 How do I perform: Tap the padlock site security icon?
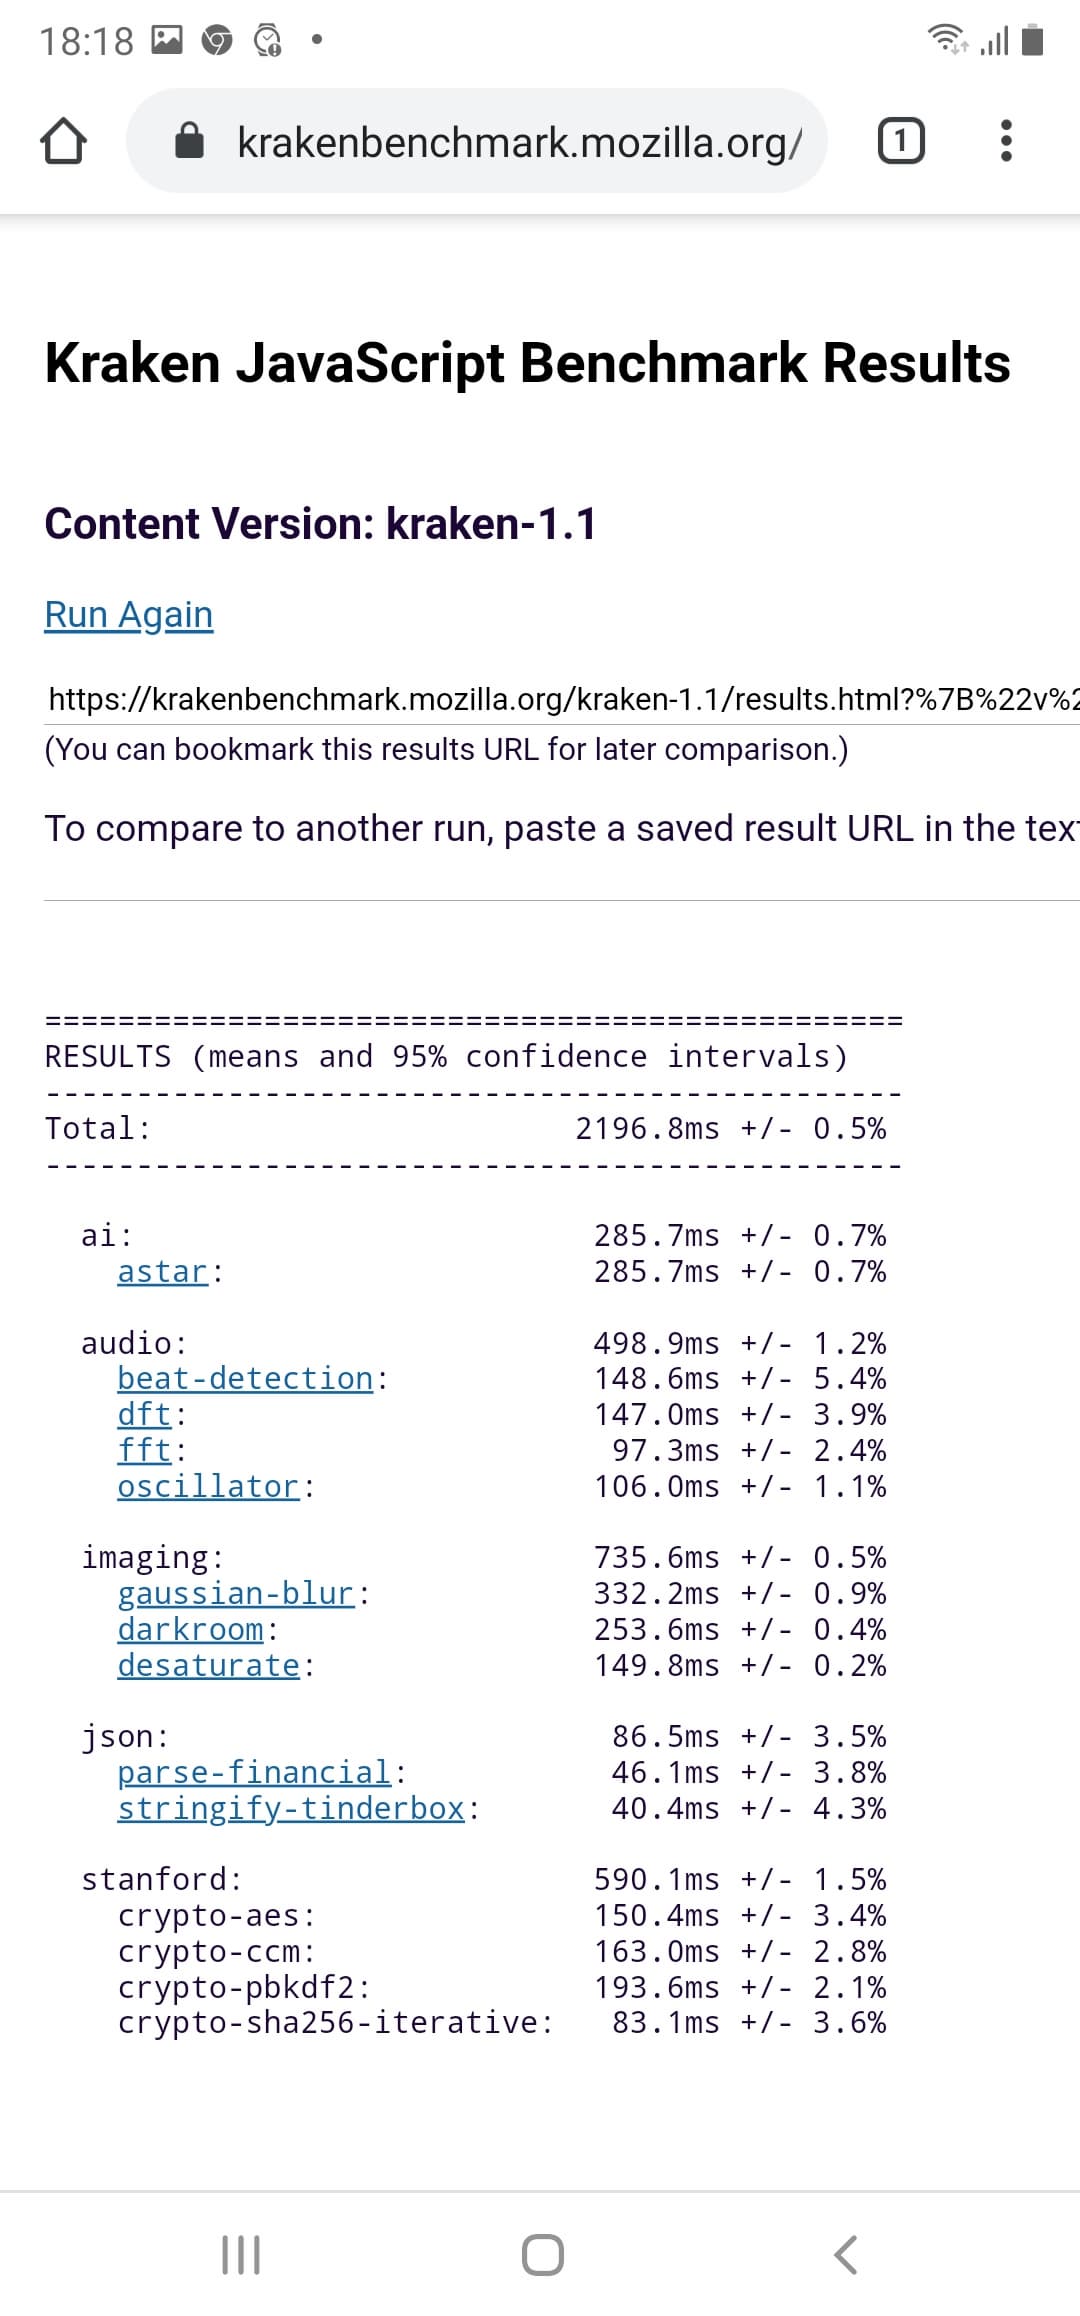(190, 141)
